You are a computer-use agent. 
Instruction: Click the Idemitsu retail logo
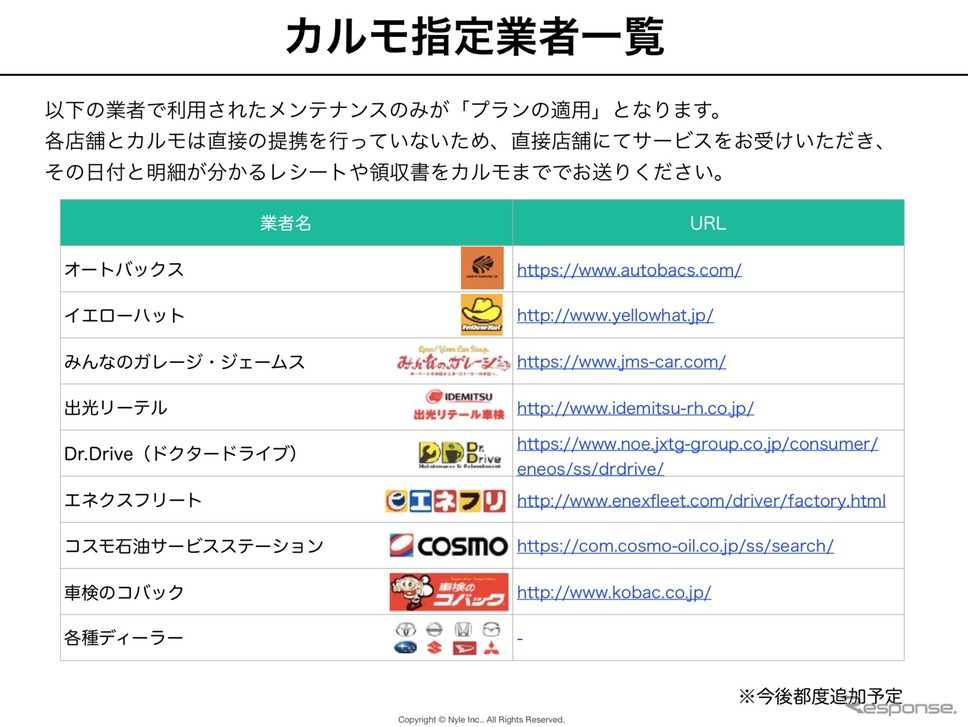pos(459,405)
